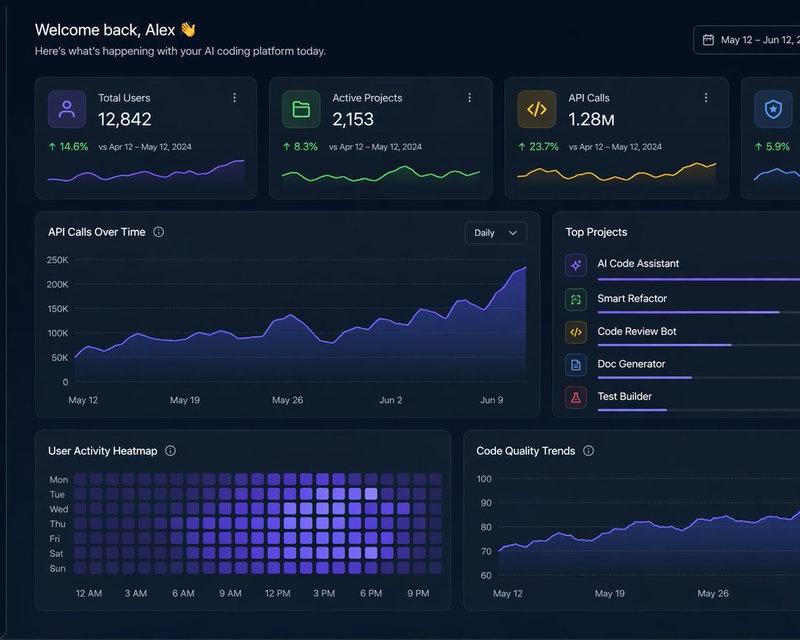Show info for API Calls Over Time
The height and width of the screenshot is (640, 800).
159,232
